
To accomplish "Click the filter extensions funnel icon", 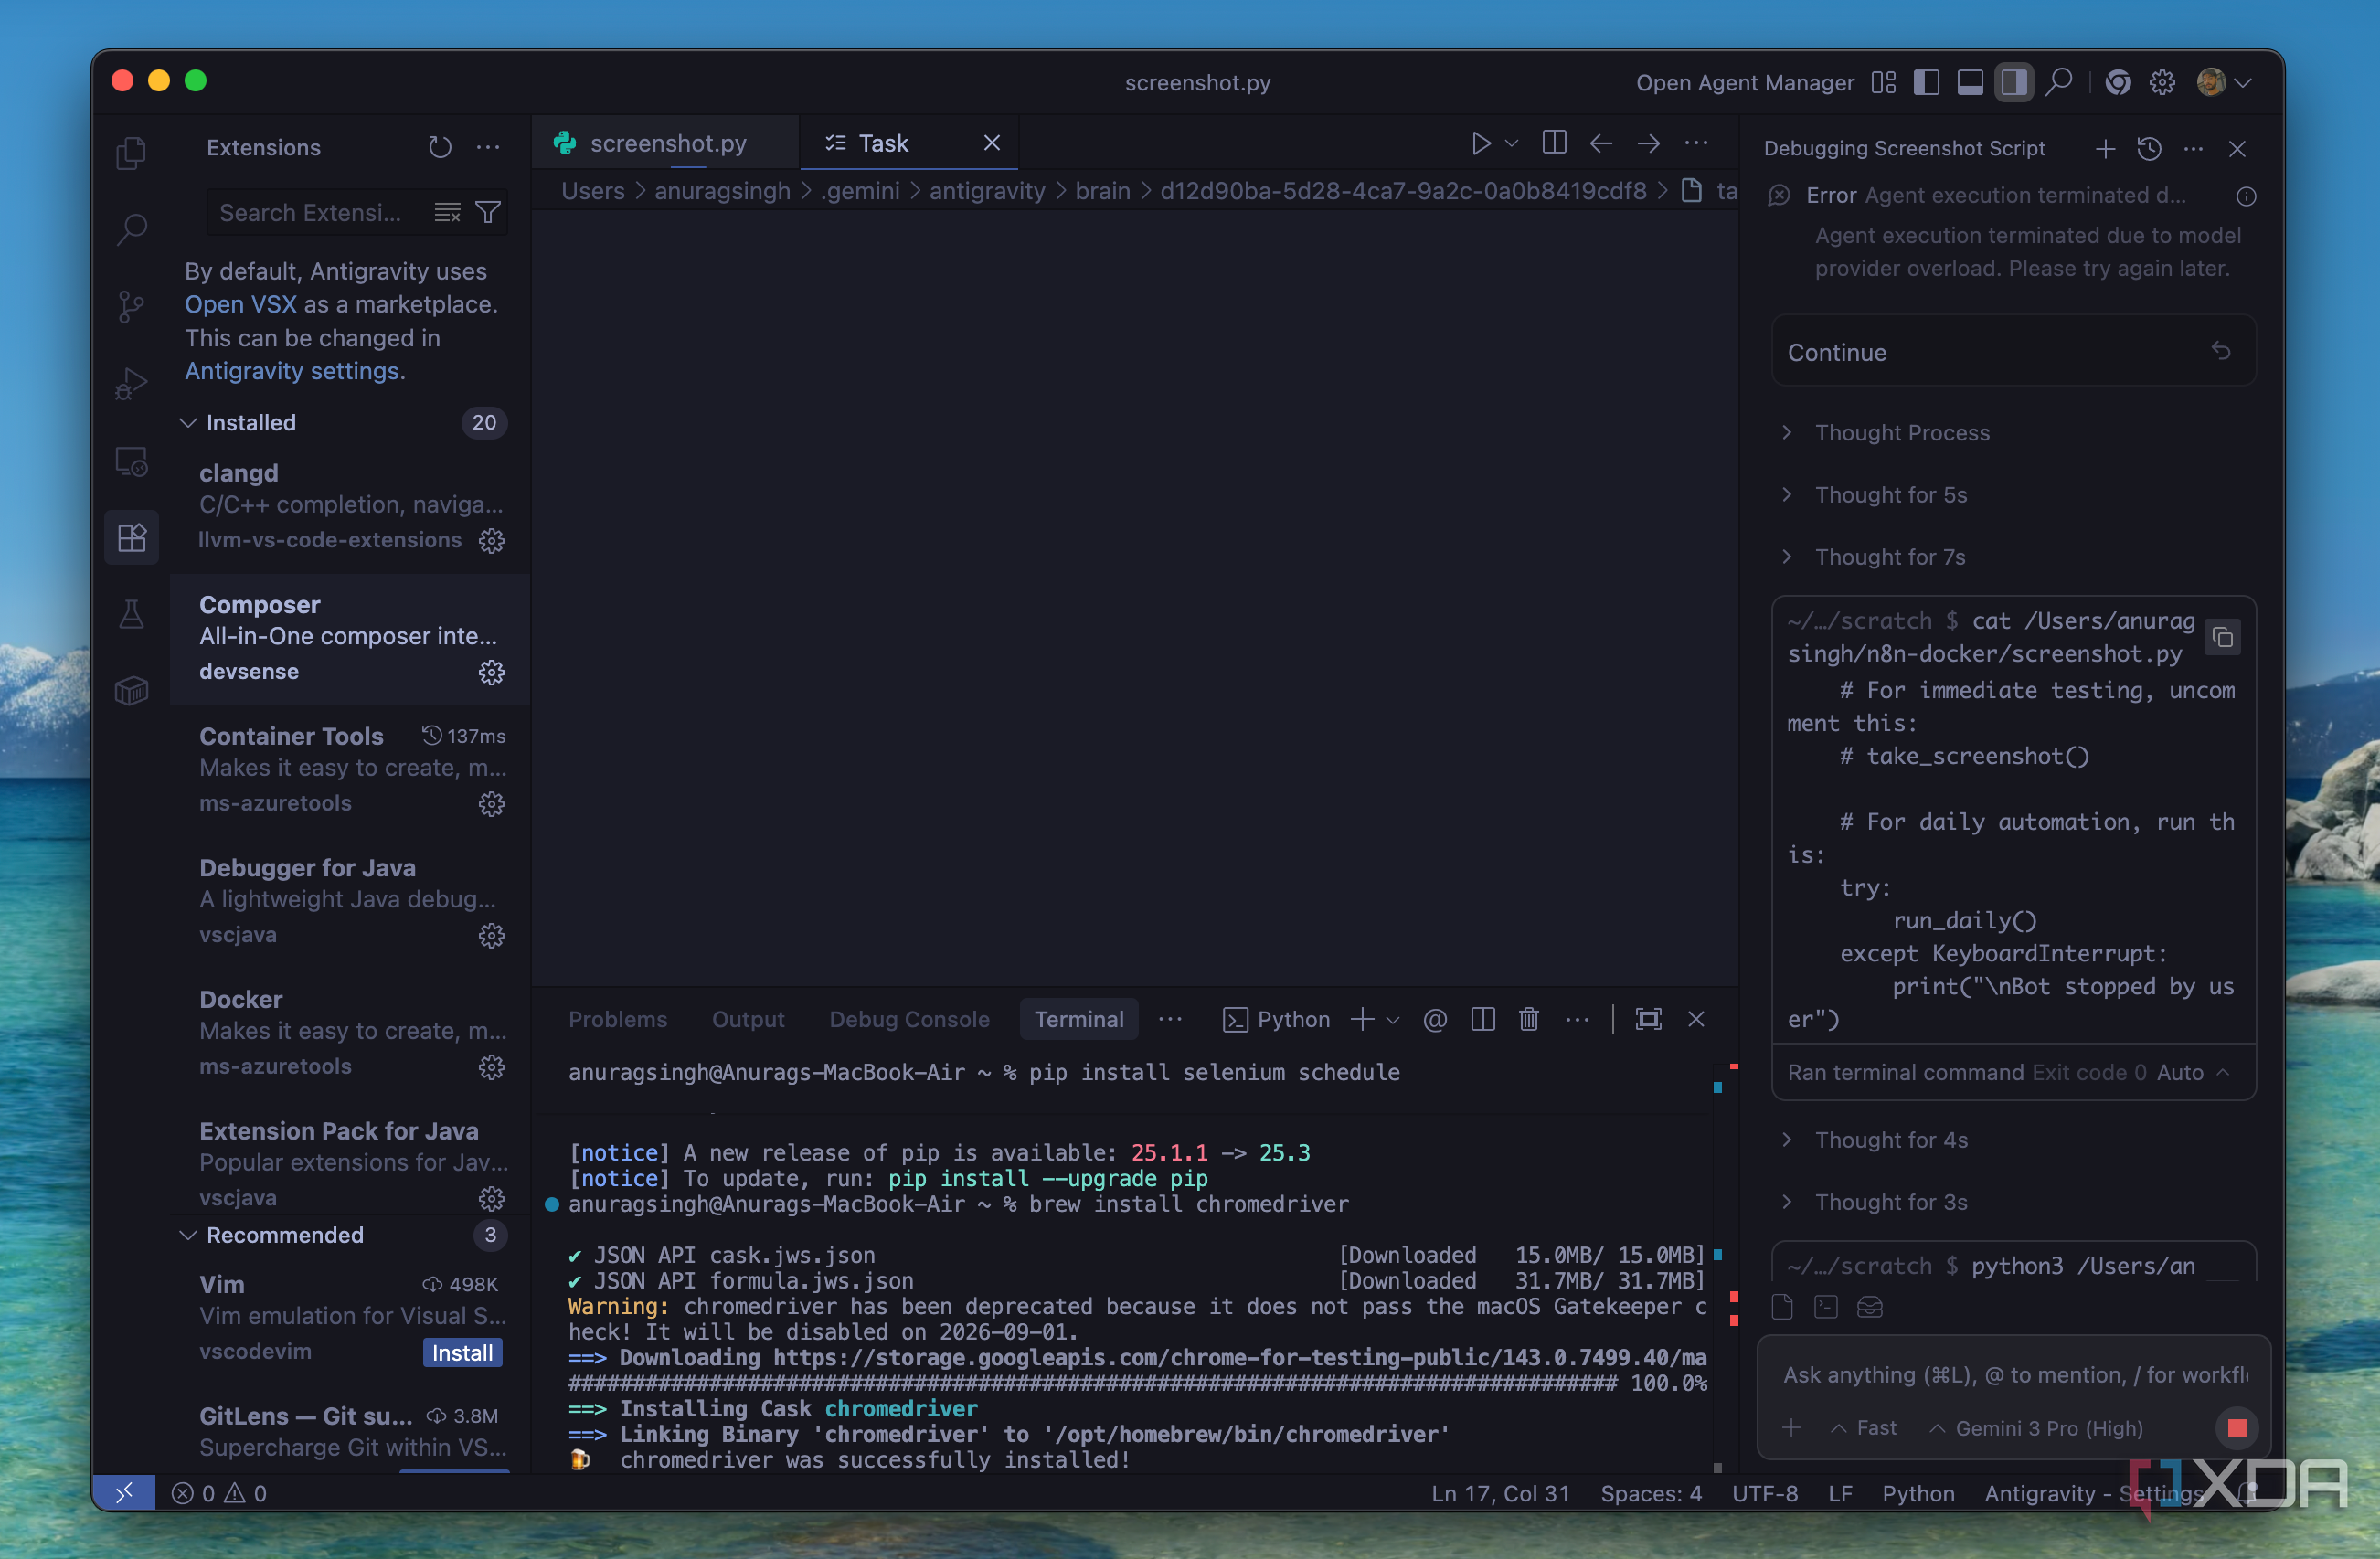I will pos(488,212).
